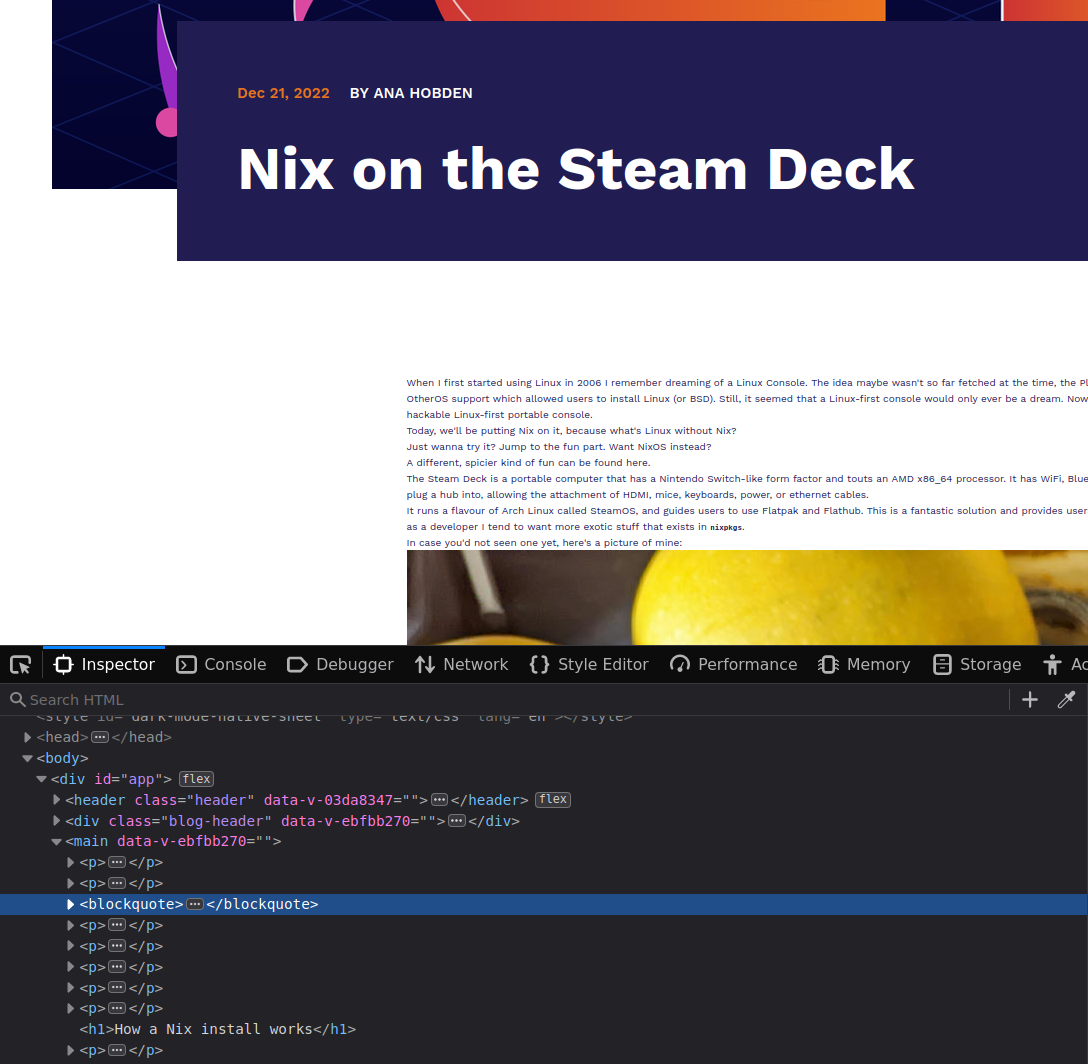Activate the eyedropper color picker
This screenshot has height=1064, width=1088.
(x=1066, y=699)
